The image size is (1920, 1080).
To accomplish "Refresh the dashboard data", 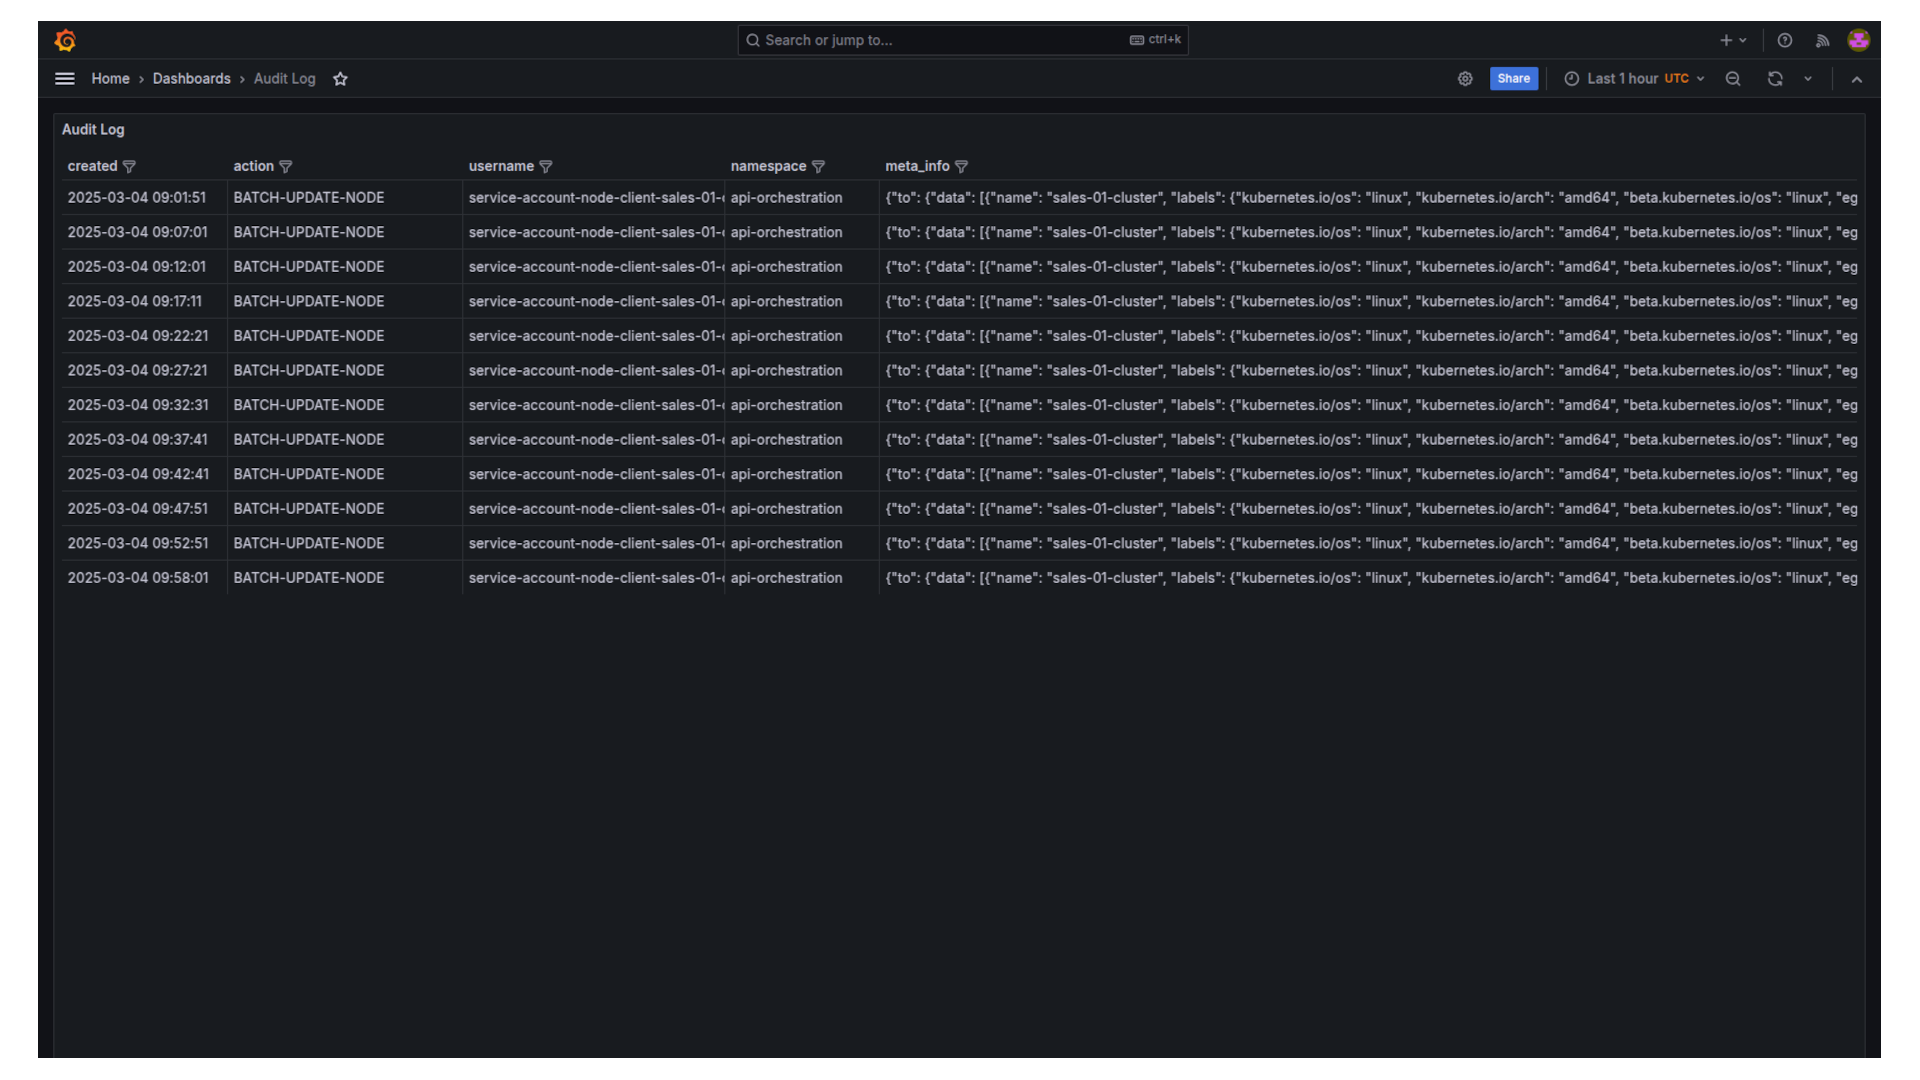I will pos(1775,78).
